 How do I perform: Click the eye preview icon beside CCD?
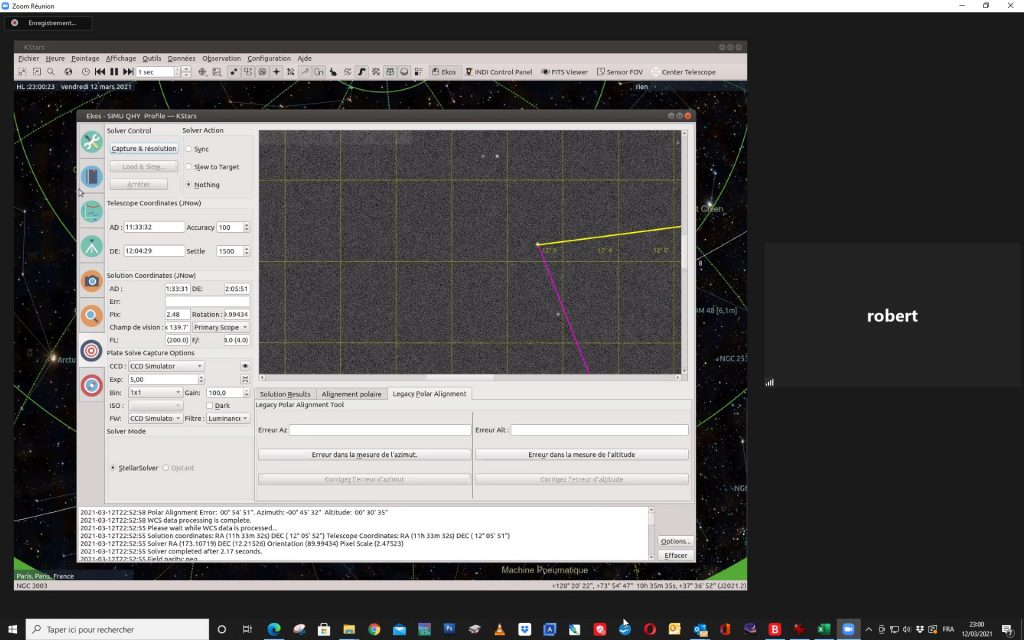point(245,366)
